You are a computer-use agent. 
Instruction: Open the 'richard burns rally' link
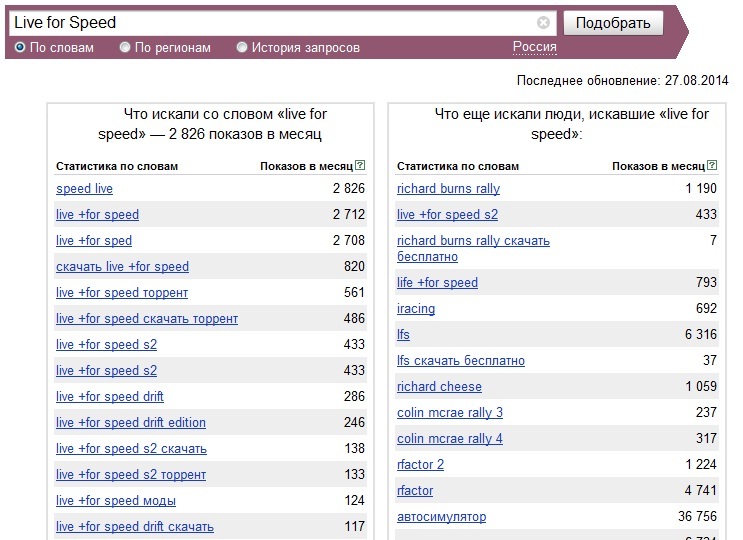[448, 189]
